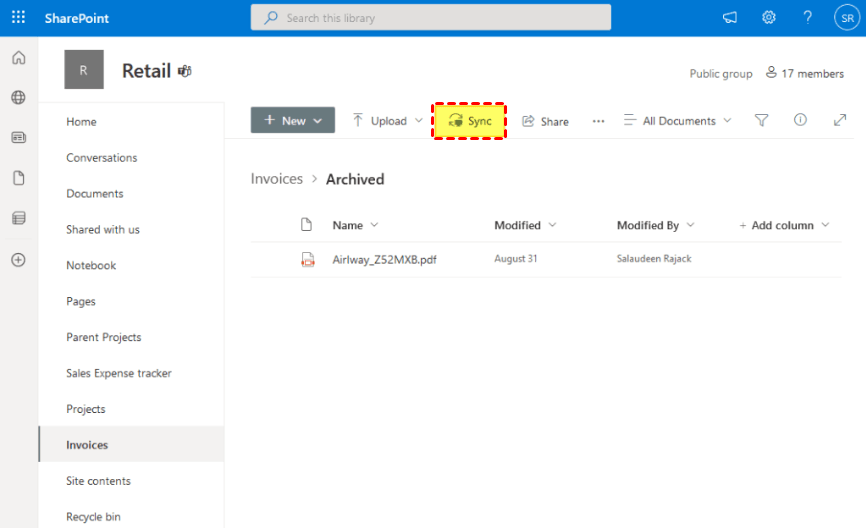Open Projects in site navigation
Image resolution: width=866 pixels, height=528 pixels.
click(86, 409)
